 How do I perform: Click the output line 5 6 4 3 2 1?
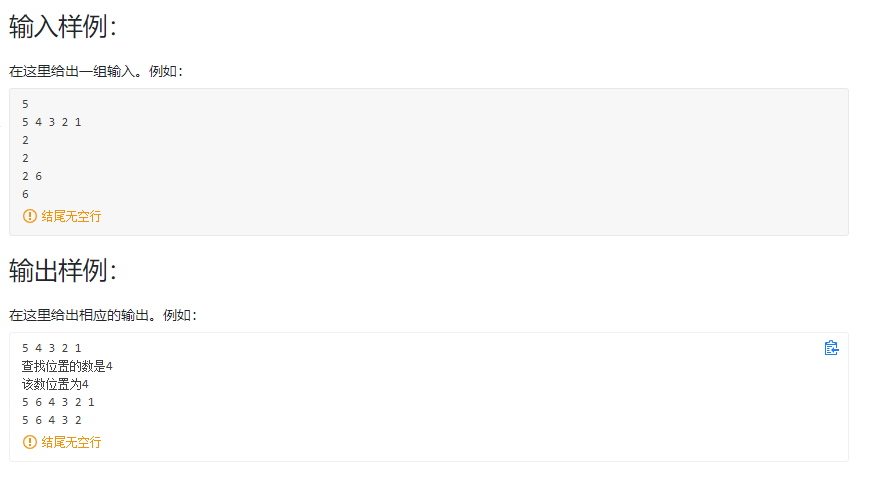coord(58,402)
